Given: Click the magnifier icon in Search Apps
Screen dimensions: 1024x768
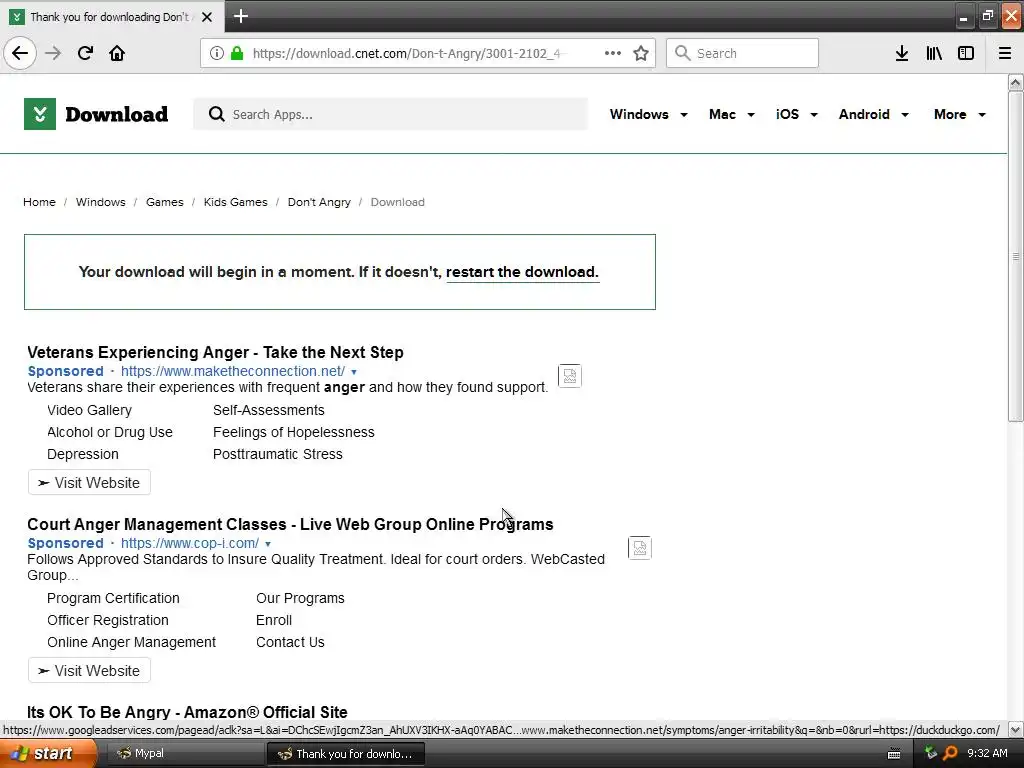Looking at the screenshot, I should point(217,114).
